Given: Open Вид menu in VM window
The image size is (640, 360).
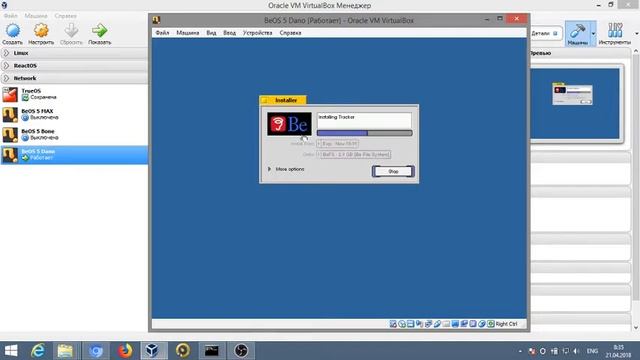Looking at the screenshot, I should click(211, 33).
